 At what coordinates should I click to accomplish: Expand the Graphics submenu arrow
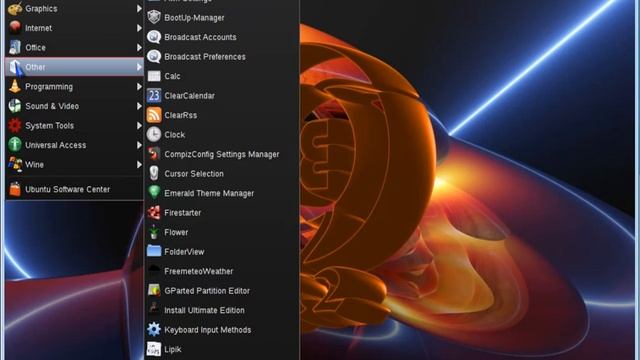click(x=139, y=9)
